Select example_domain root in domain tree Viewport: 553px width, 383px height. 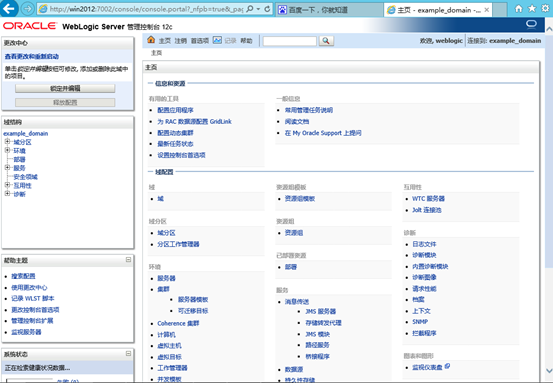pyautogui.click(x=25, y=133)
